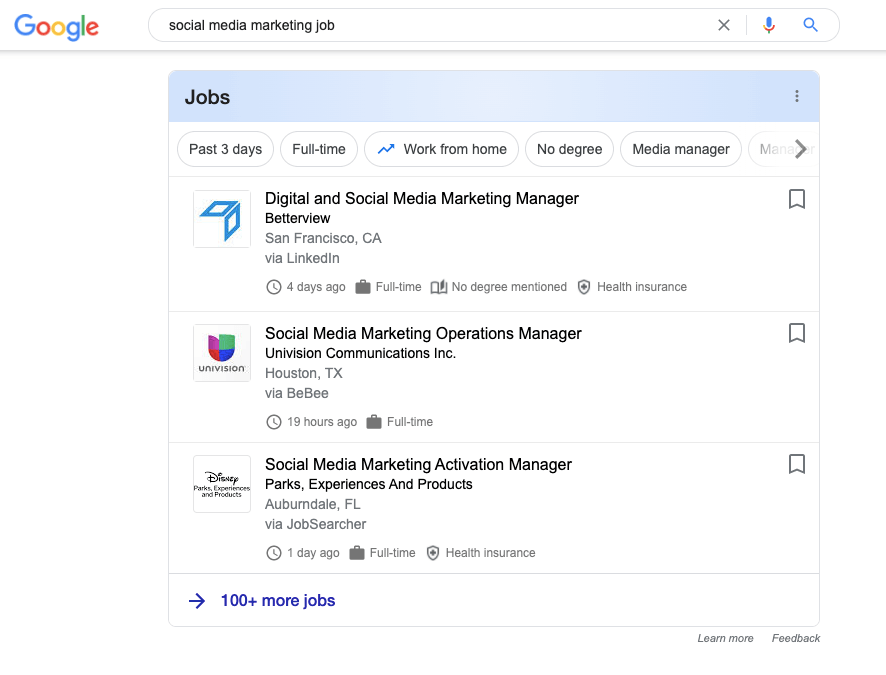This screenshot has height=675, width=886.
Task: Click the Feedback link
Action: pyautogui.click(x=795, y=638)
